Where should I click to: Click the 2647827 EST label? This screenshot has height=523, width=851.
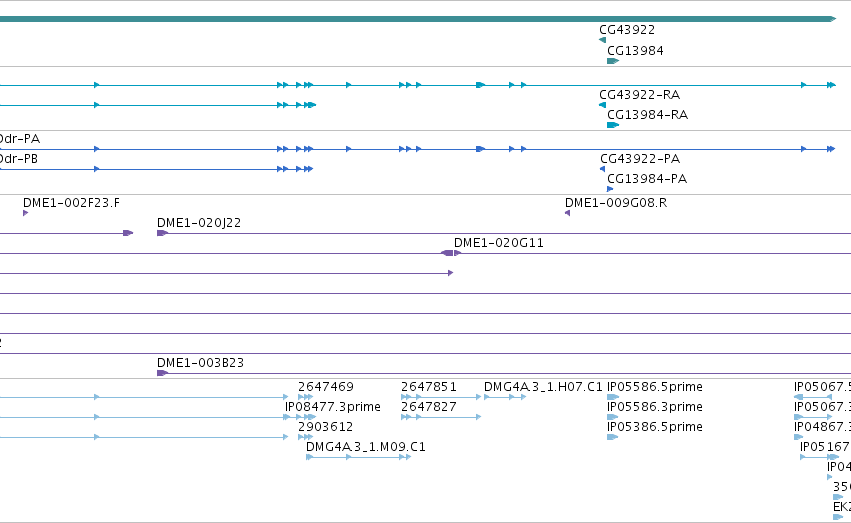click(429, 407)
